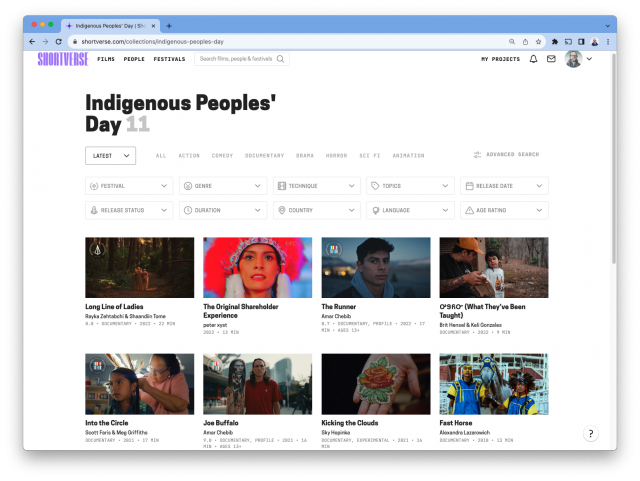The image size is (640, 481).
Task: Open the Latest sort dropdown
Action: pos(110,156)
